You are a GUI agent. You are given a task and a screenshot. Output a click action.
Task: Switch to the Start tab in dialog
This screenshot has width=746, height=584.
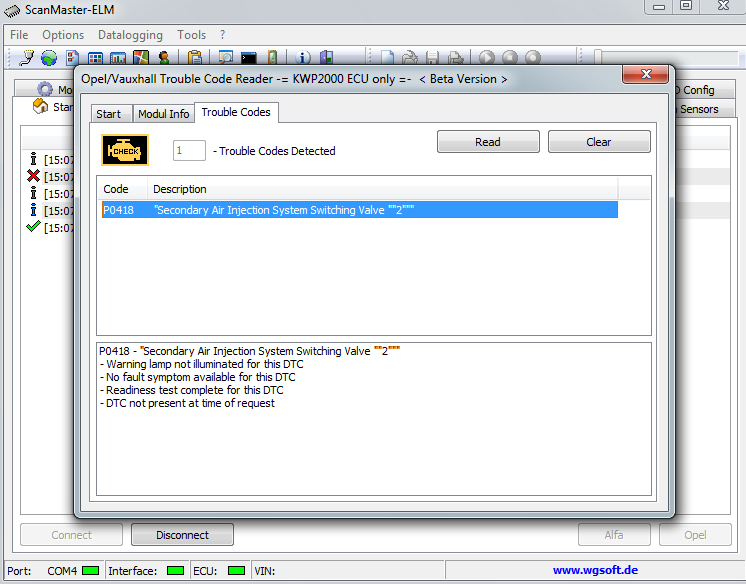[x=112, y=114]
